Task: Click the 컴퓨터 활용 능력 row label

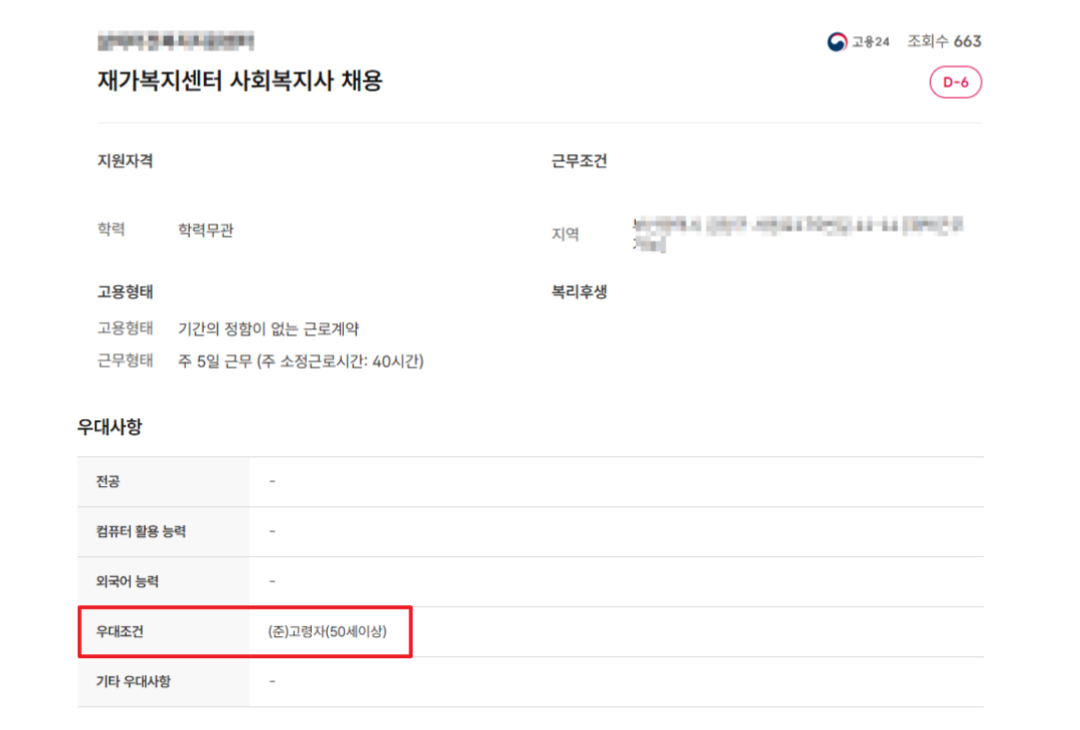Action: [x=134, y=532]
